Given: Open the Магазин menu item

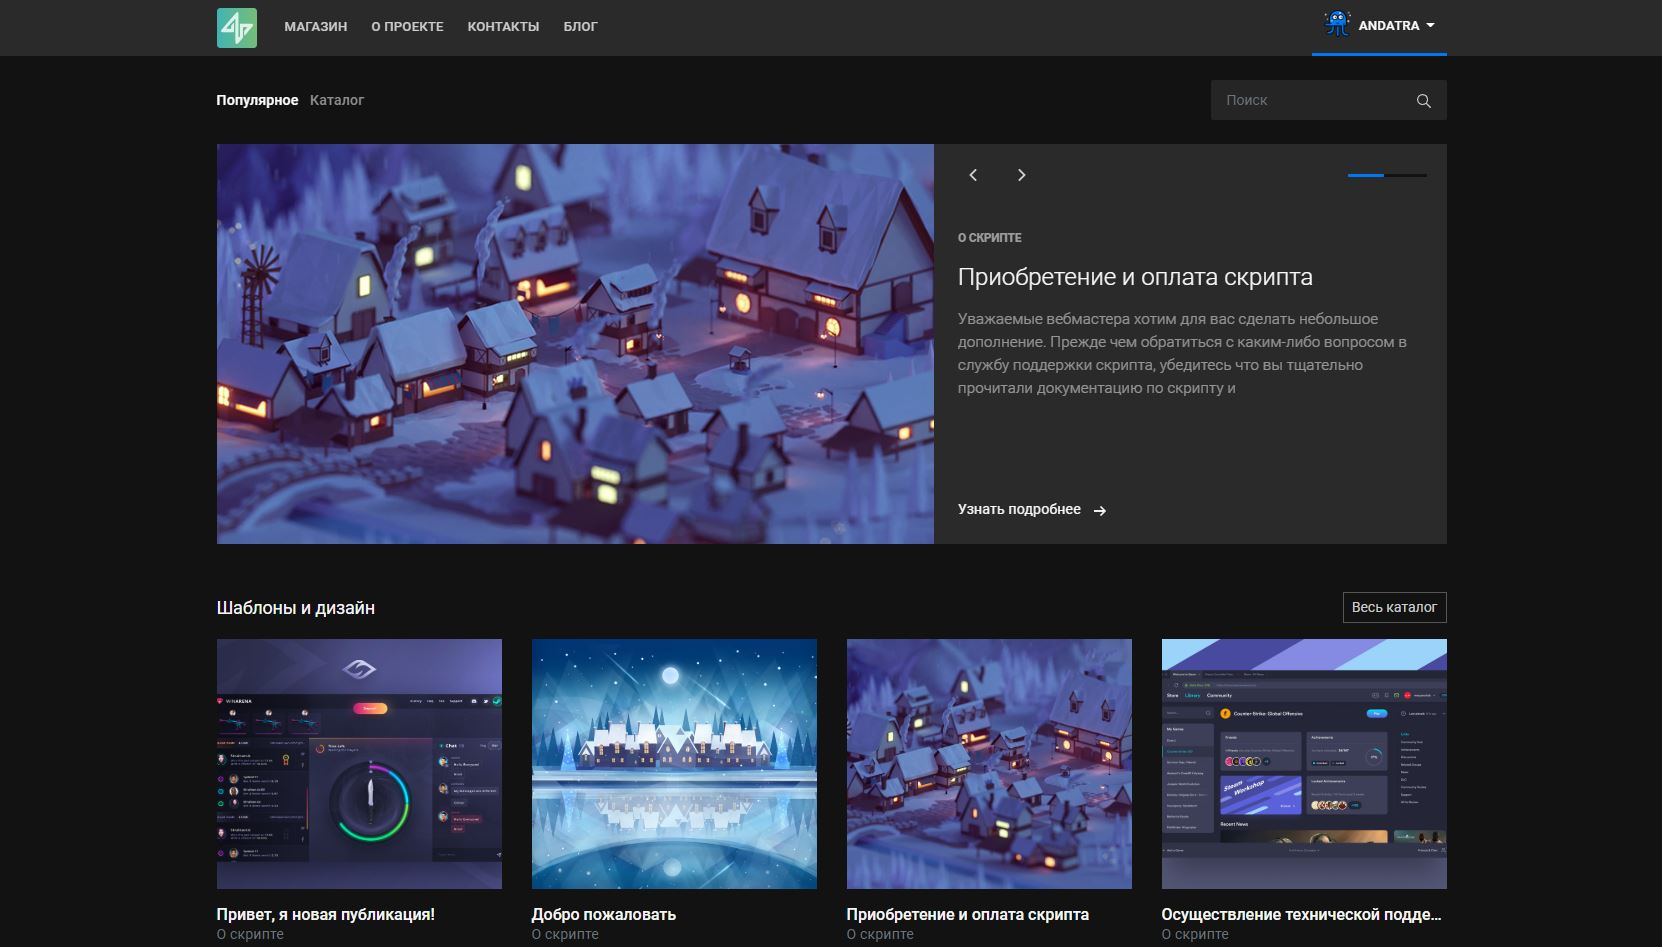Looking at the screenshot, I should (x=316, y=27).
